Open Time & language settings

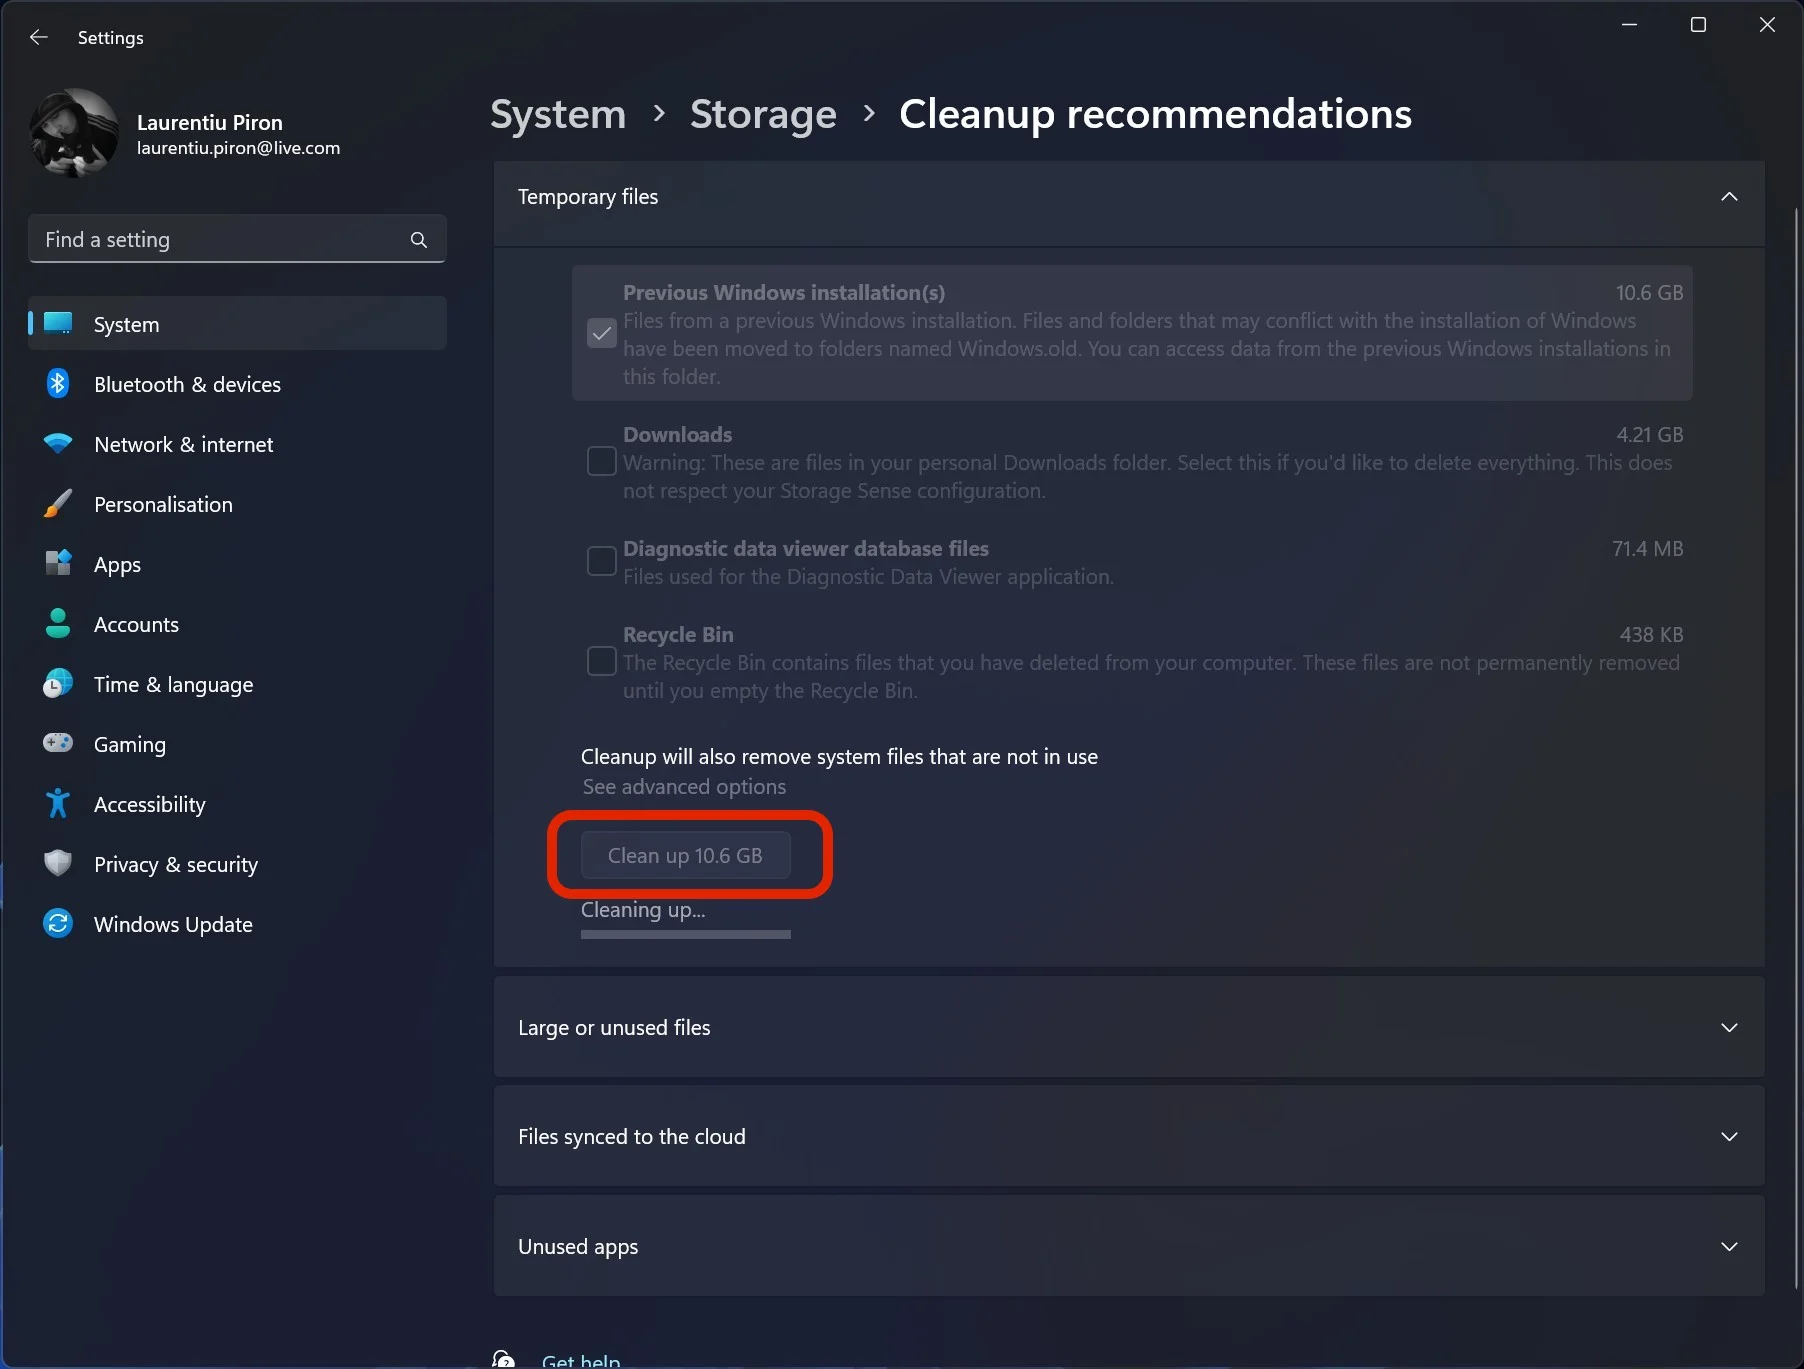click(237, 684)
